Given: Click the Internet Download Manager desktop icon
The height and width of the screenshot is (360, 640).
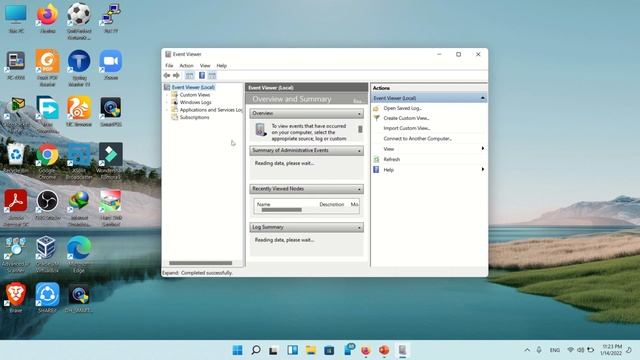Looking at the screenshot, I should coord(79,207).
